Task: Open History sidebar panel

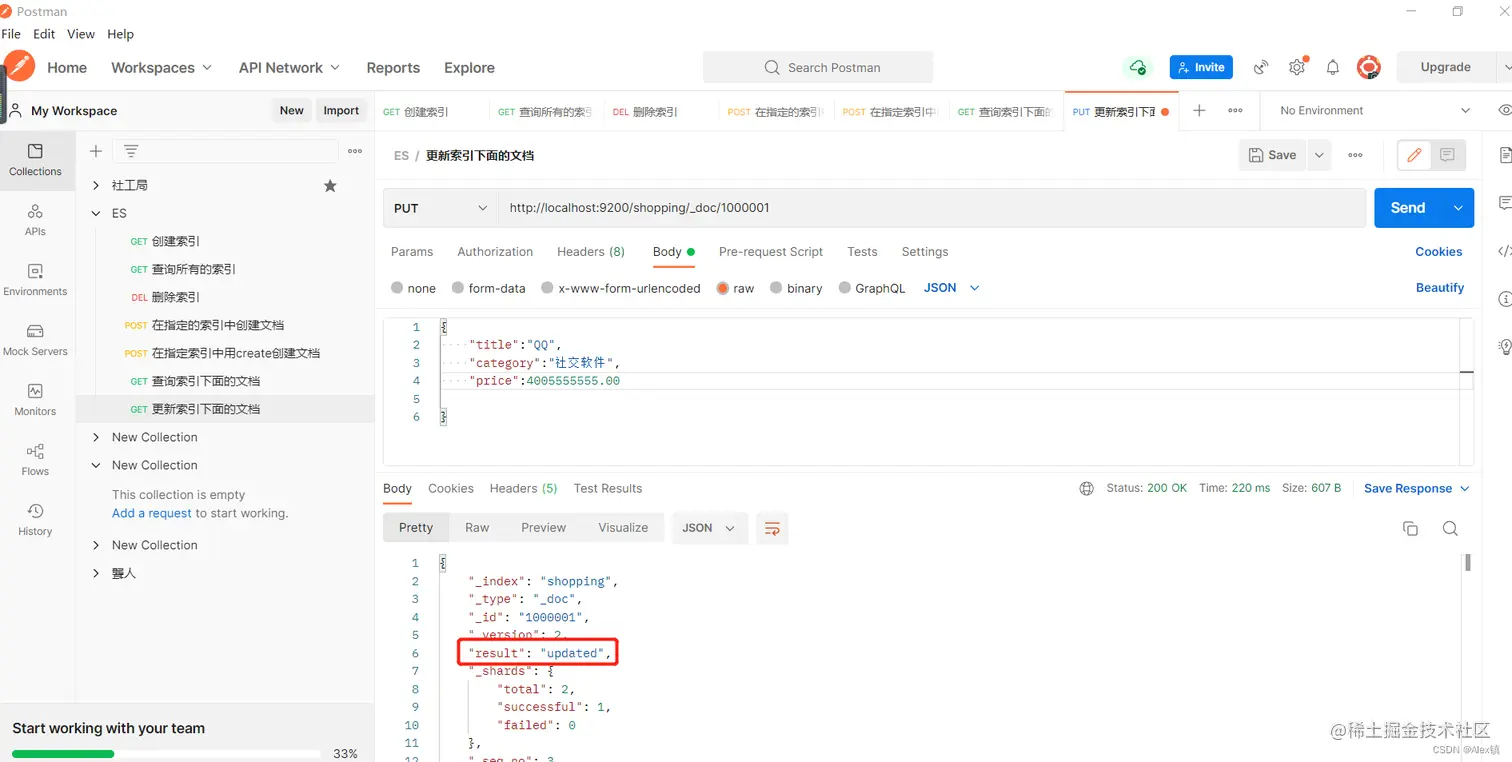Action: (35, 520)
